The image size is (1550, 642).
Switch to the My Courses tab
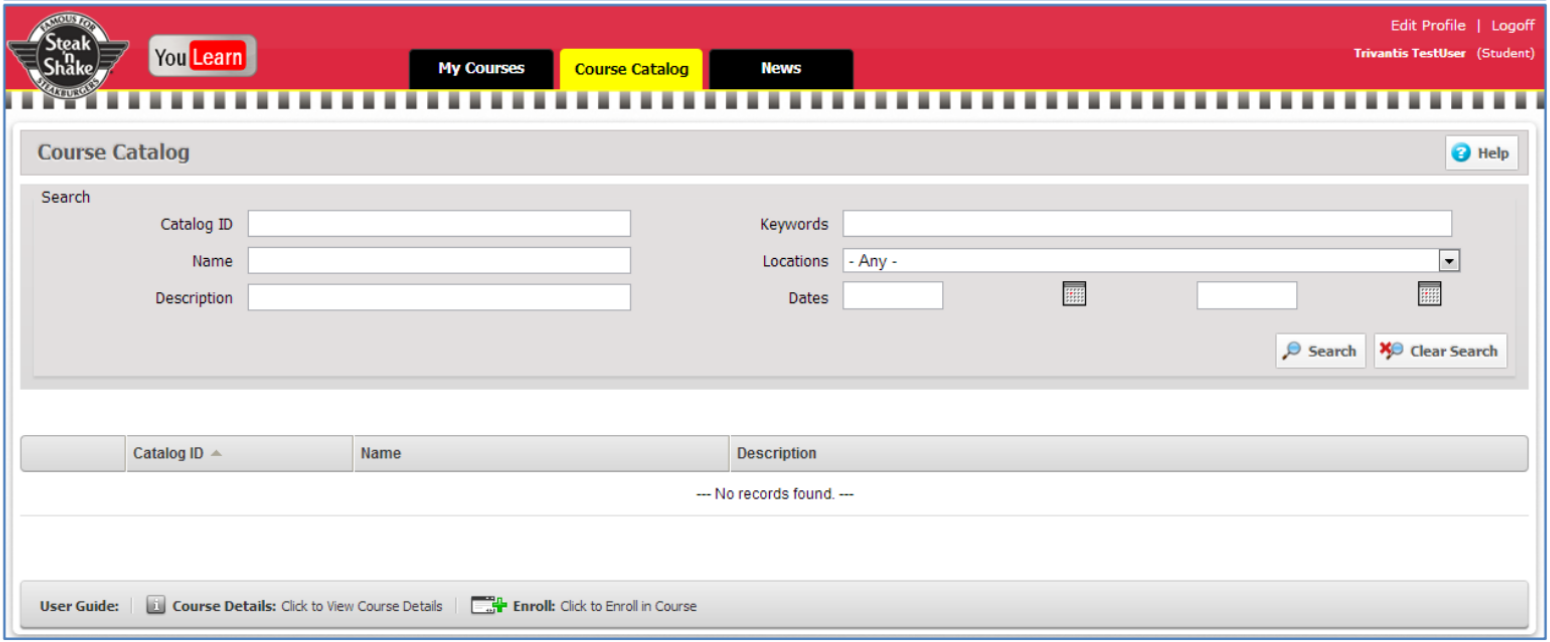[481, 69]
